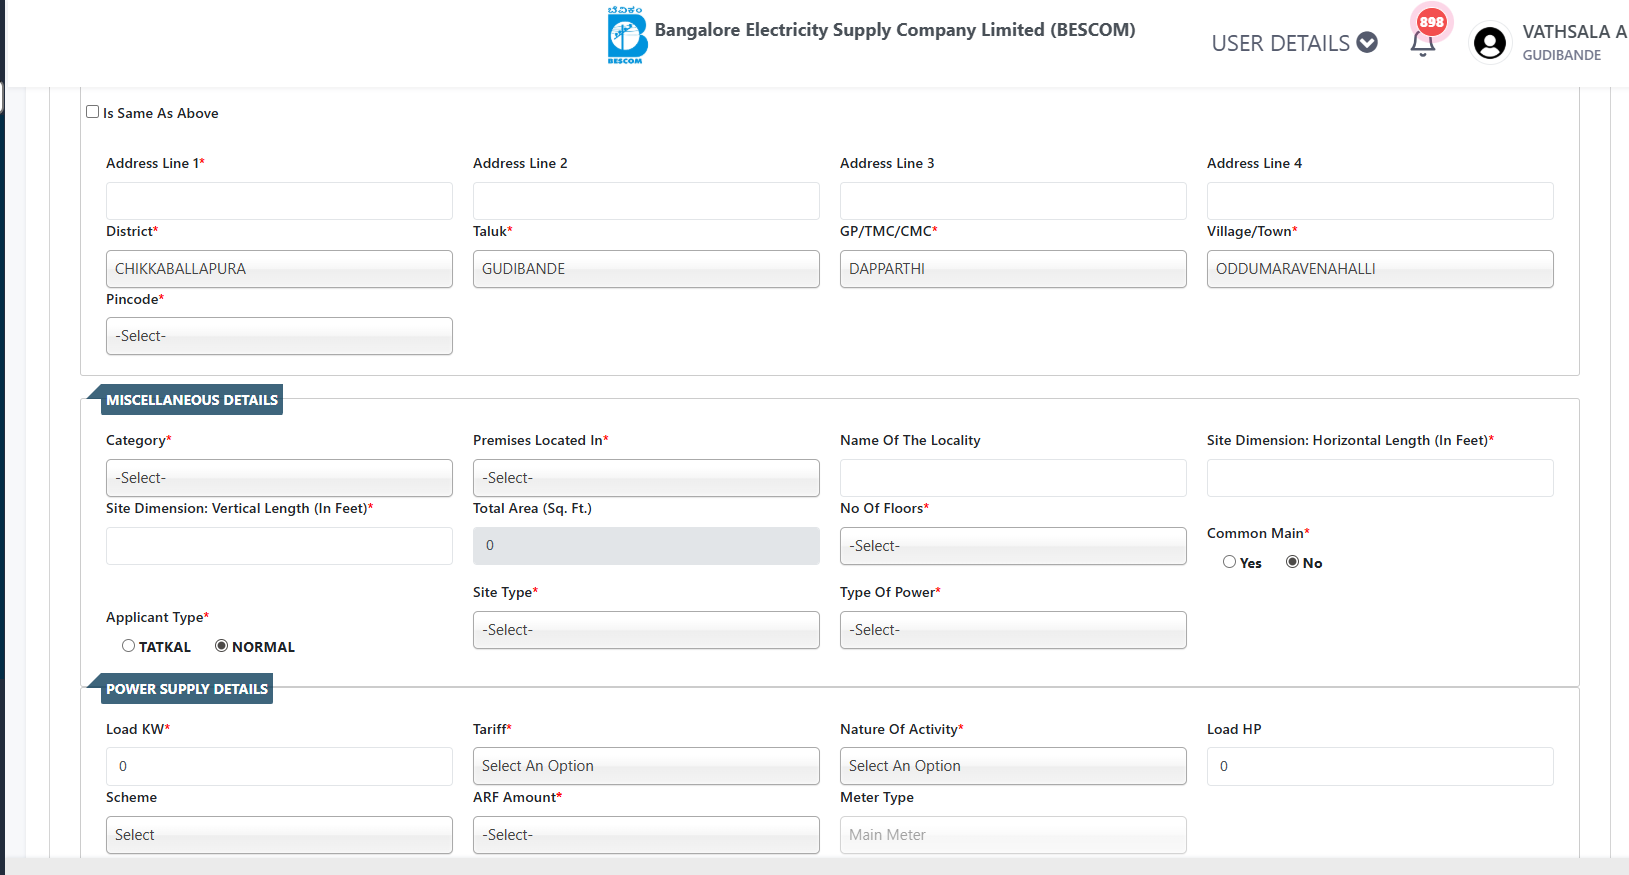Viewport: 1629px width, 875px height.
Task: Click the user profile avatar icon
Action: pos(1489,43)
